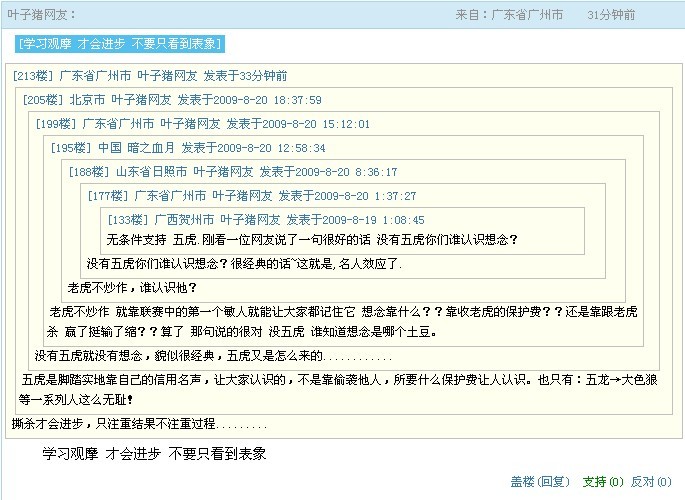Click the 盖楼(回复) reply link

(x=539, y=482)
